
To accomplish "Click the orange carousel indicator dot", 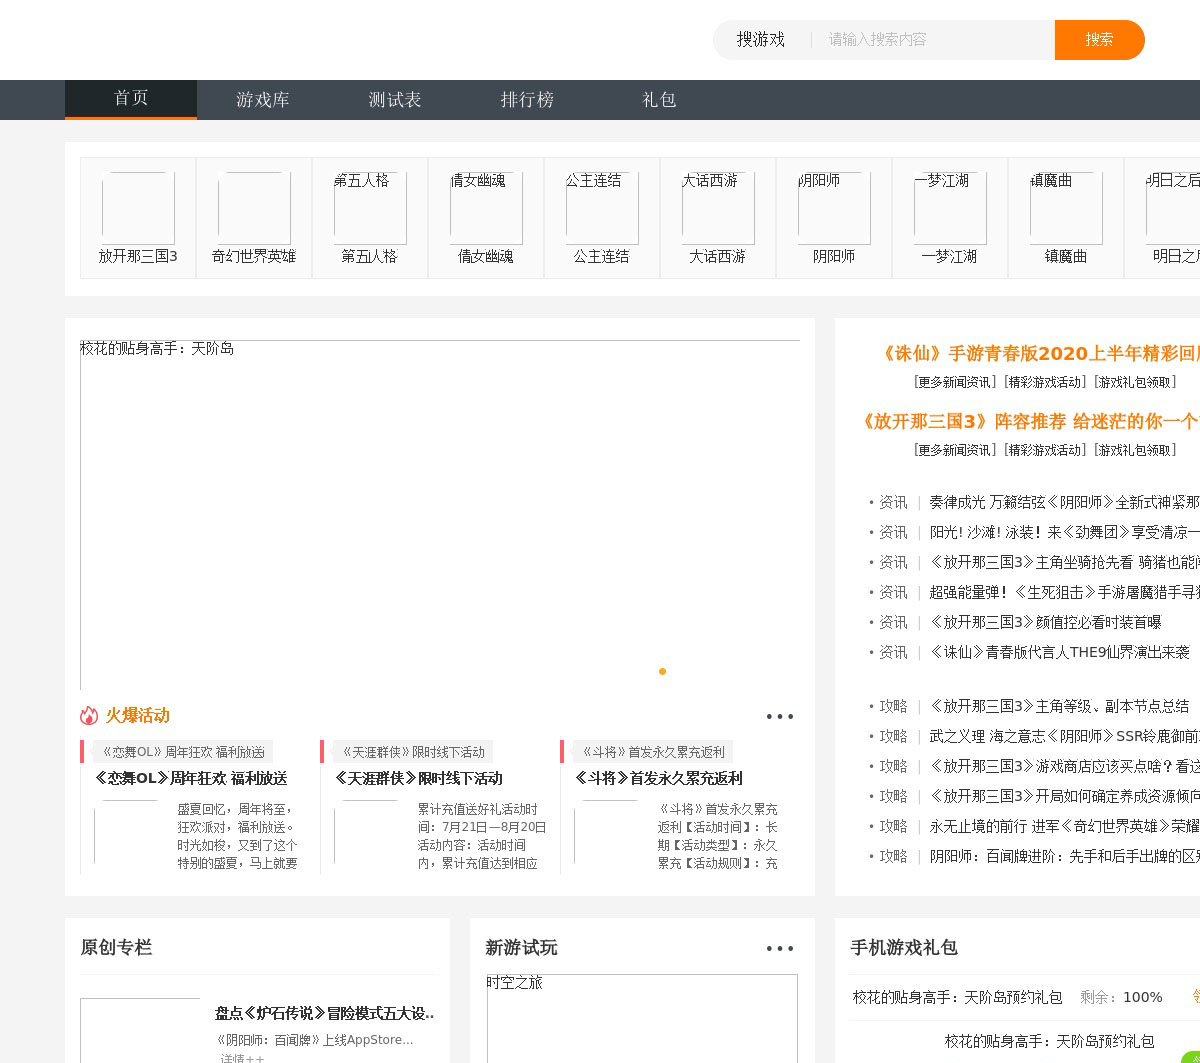I will pos(662,671).
